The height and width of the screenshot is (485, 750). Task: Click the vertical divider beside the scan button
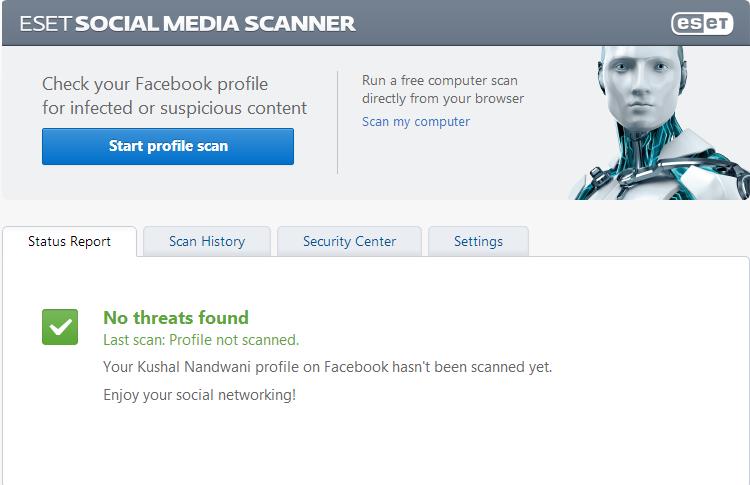point(338,122)
